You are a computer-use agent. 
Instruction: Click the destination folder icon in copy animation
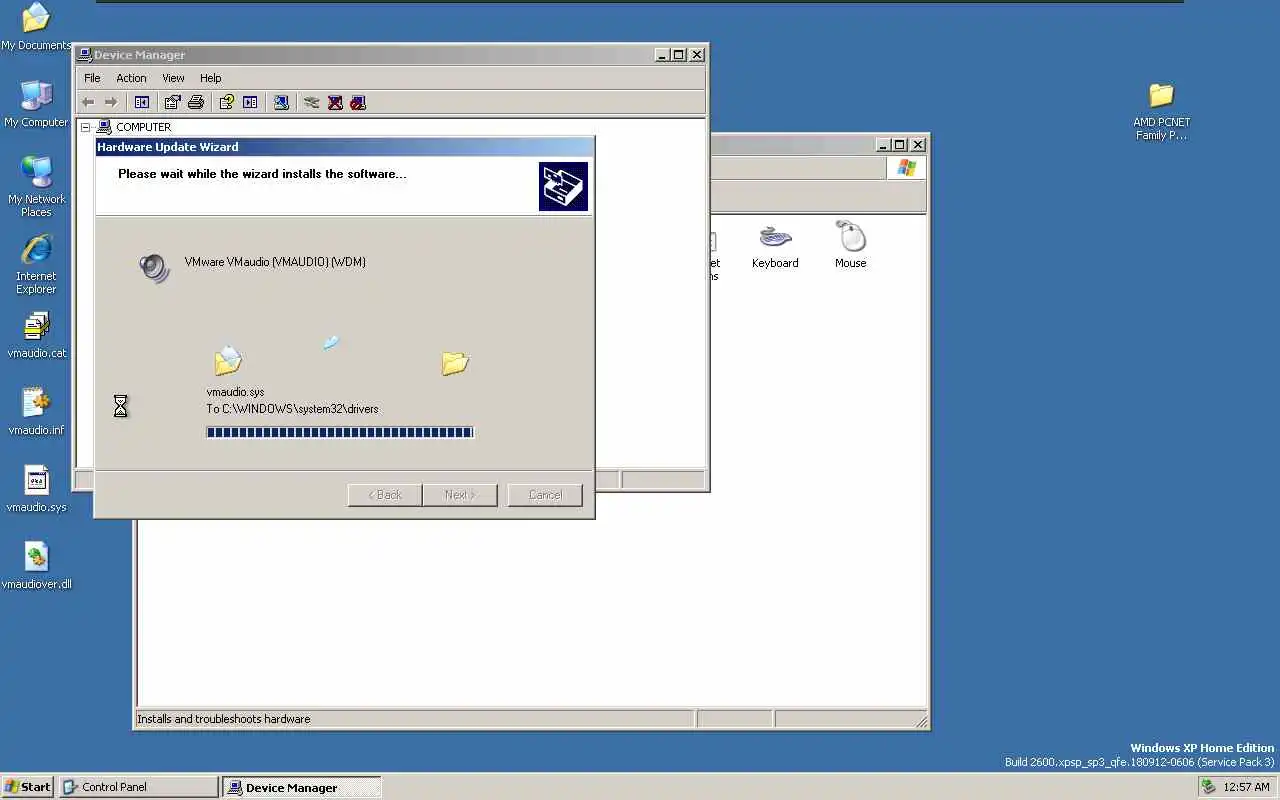455,363
